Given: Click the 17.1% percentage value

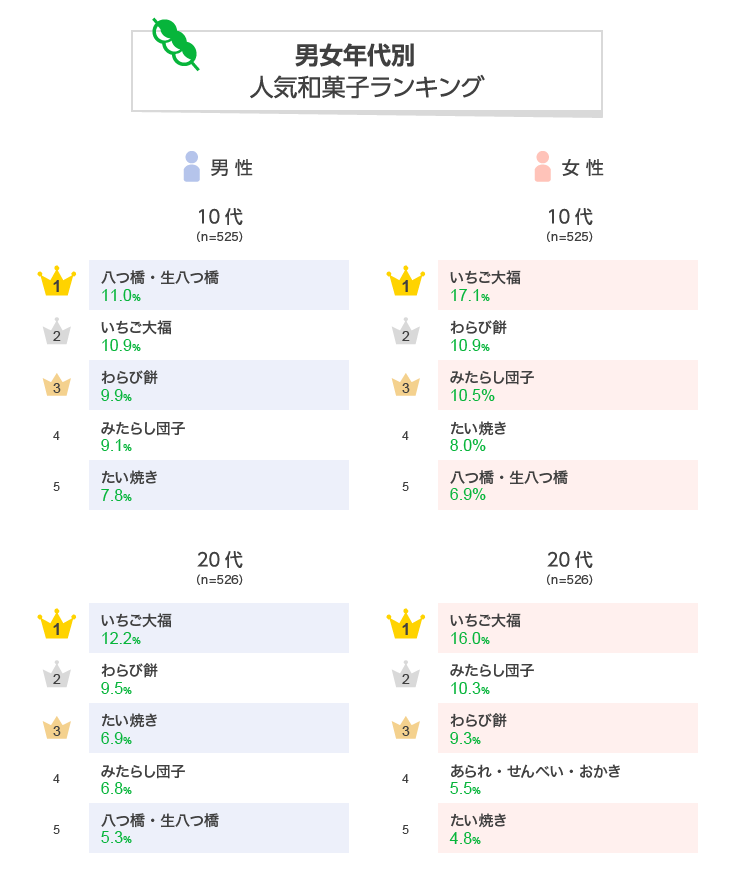Looking at the screenshot, I should pyautogui.click(x=470, y=296).
